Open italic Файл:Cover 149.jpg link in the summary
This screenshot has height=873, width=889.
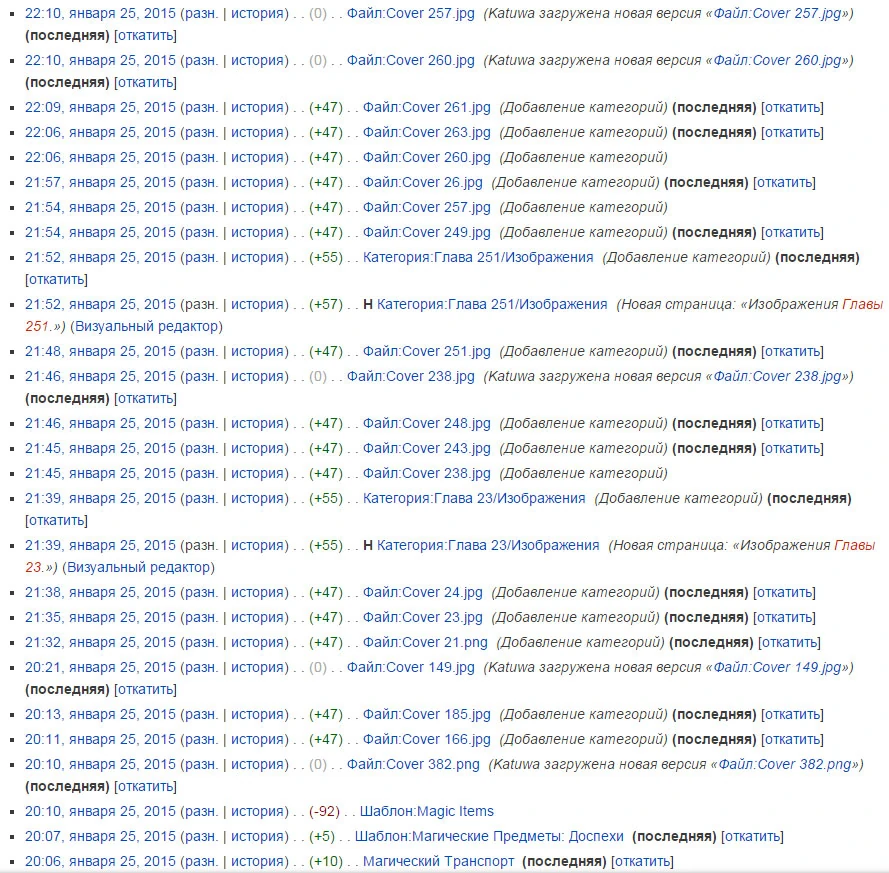(x=777, y=667)
